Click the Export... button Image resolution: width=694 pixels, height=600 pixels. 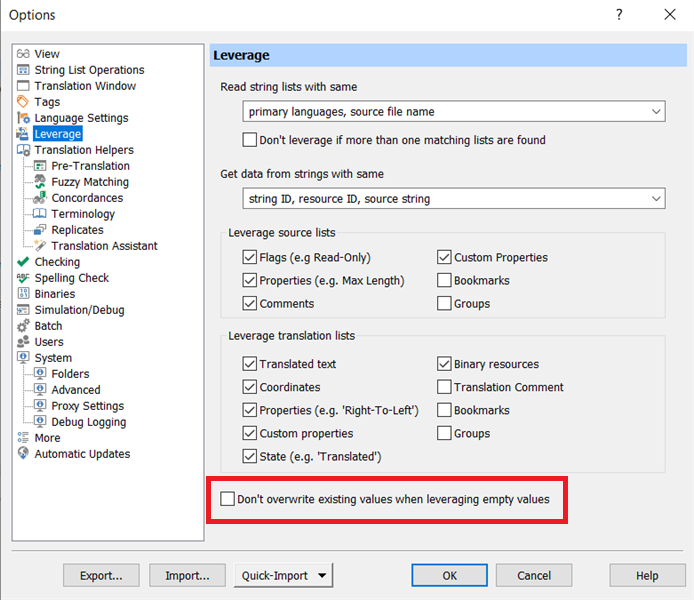[x=101, y=576]
